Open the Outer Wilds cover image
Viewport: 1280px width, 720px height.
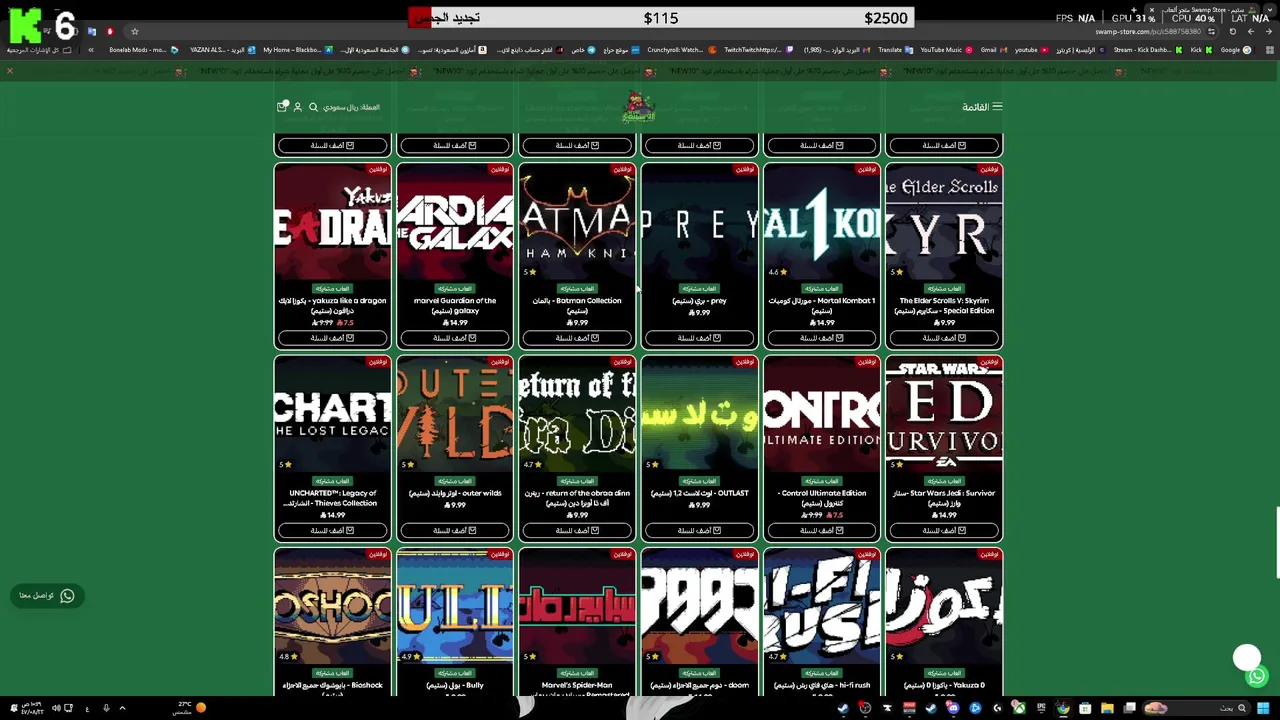click(x=454, y=414)
